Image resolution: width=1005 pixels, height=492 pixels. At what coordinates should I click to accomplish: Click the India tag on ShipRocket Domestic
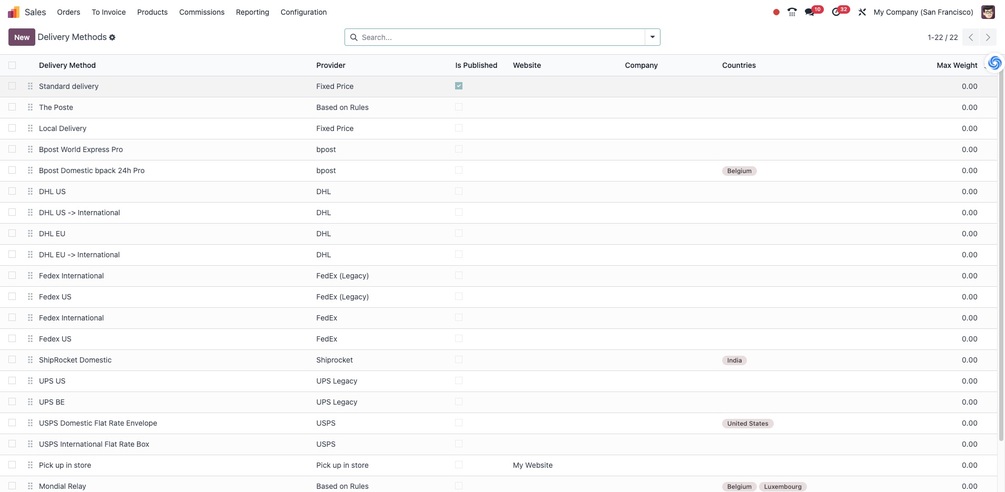pyautogui.click(x=735, y=361)
